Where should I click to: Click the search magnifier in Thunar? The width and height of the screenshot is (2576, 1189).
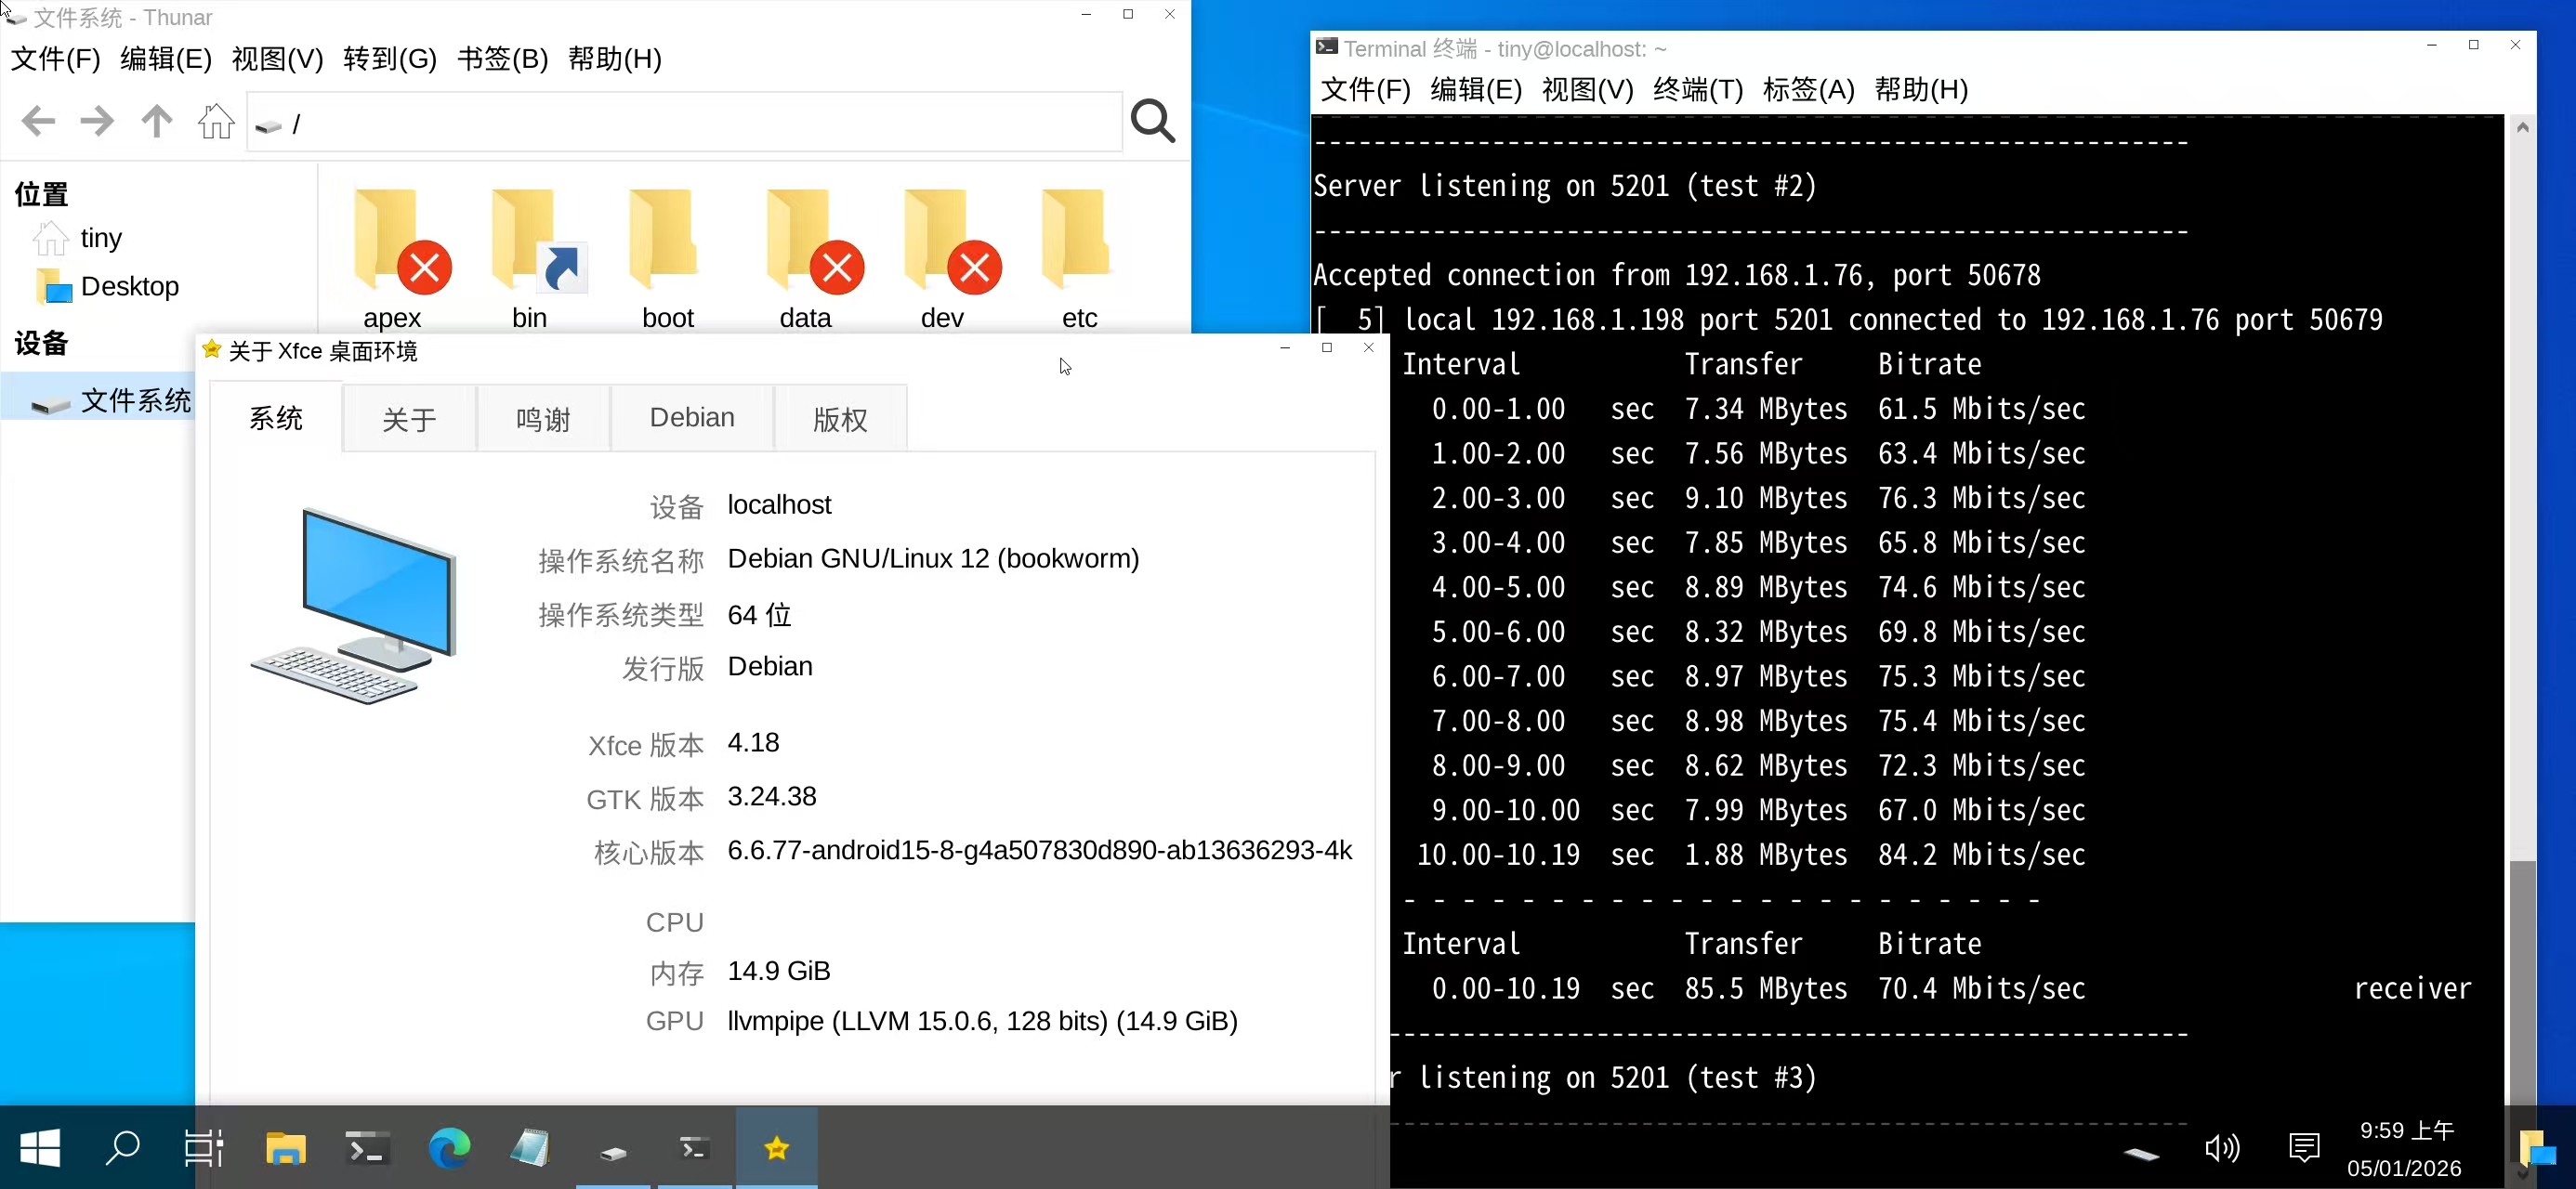(1152, 122)
